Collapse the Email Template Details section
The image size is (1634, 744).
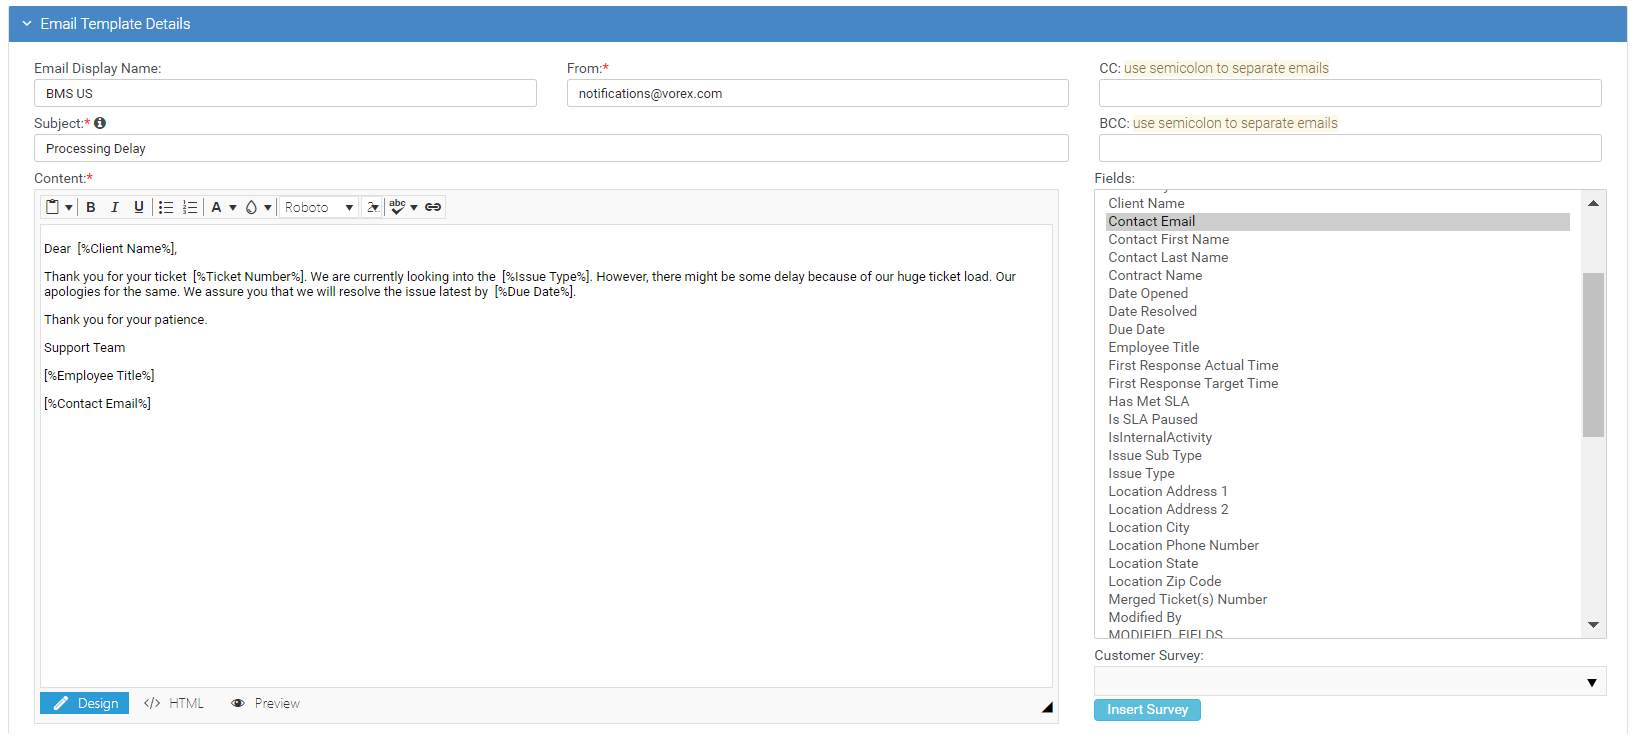tap(27, 24)
